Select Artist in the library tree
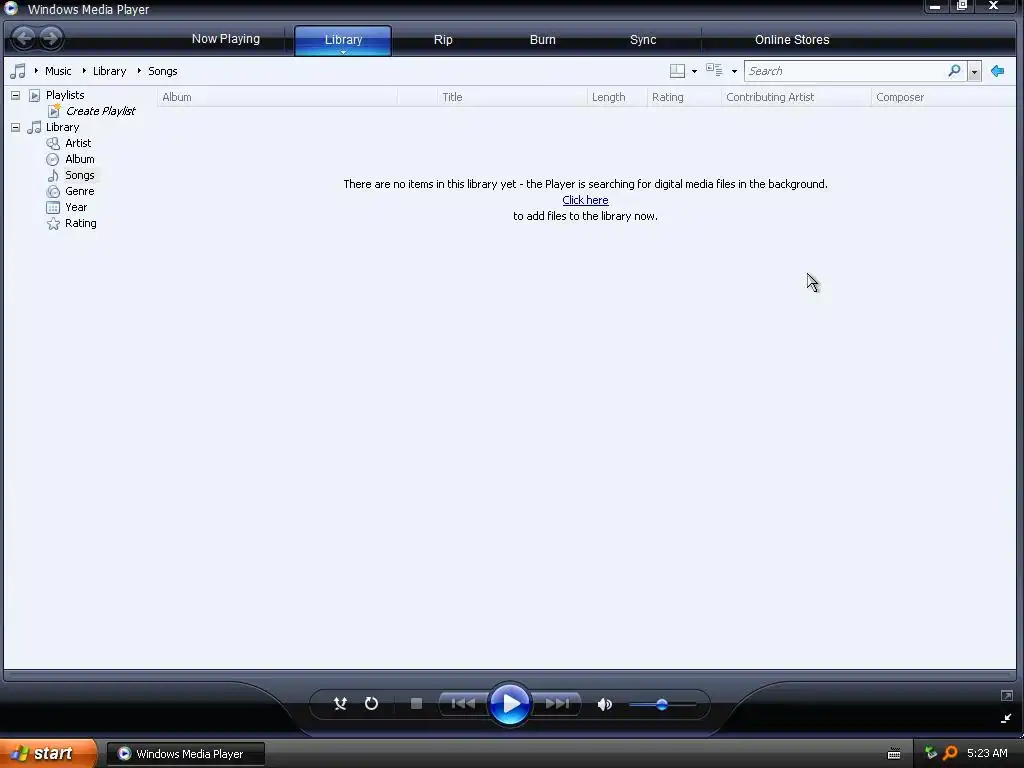Viewport: 1024px width, 768px height. [x=78, y=143]
